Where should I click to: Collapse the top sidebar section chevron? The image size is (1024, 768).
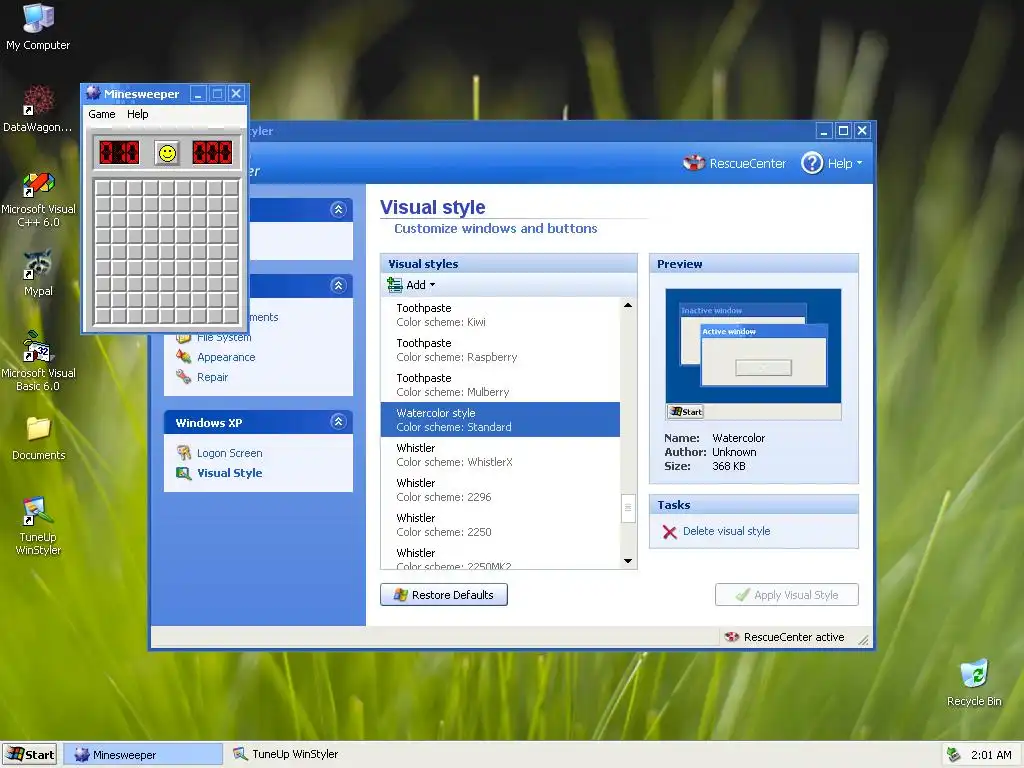[x=338, y=210]
